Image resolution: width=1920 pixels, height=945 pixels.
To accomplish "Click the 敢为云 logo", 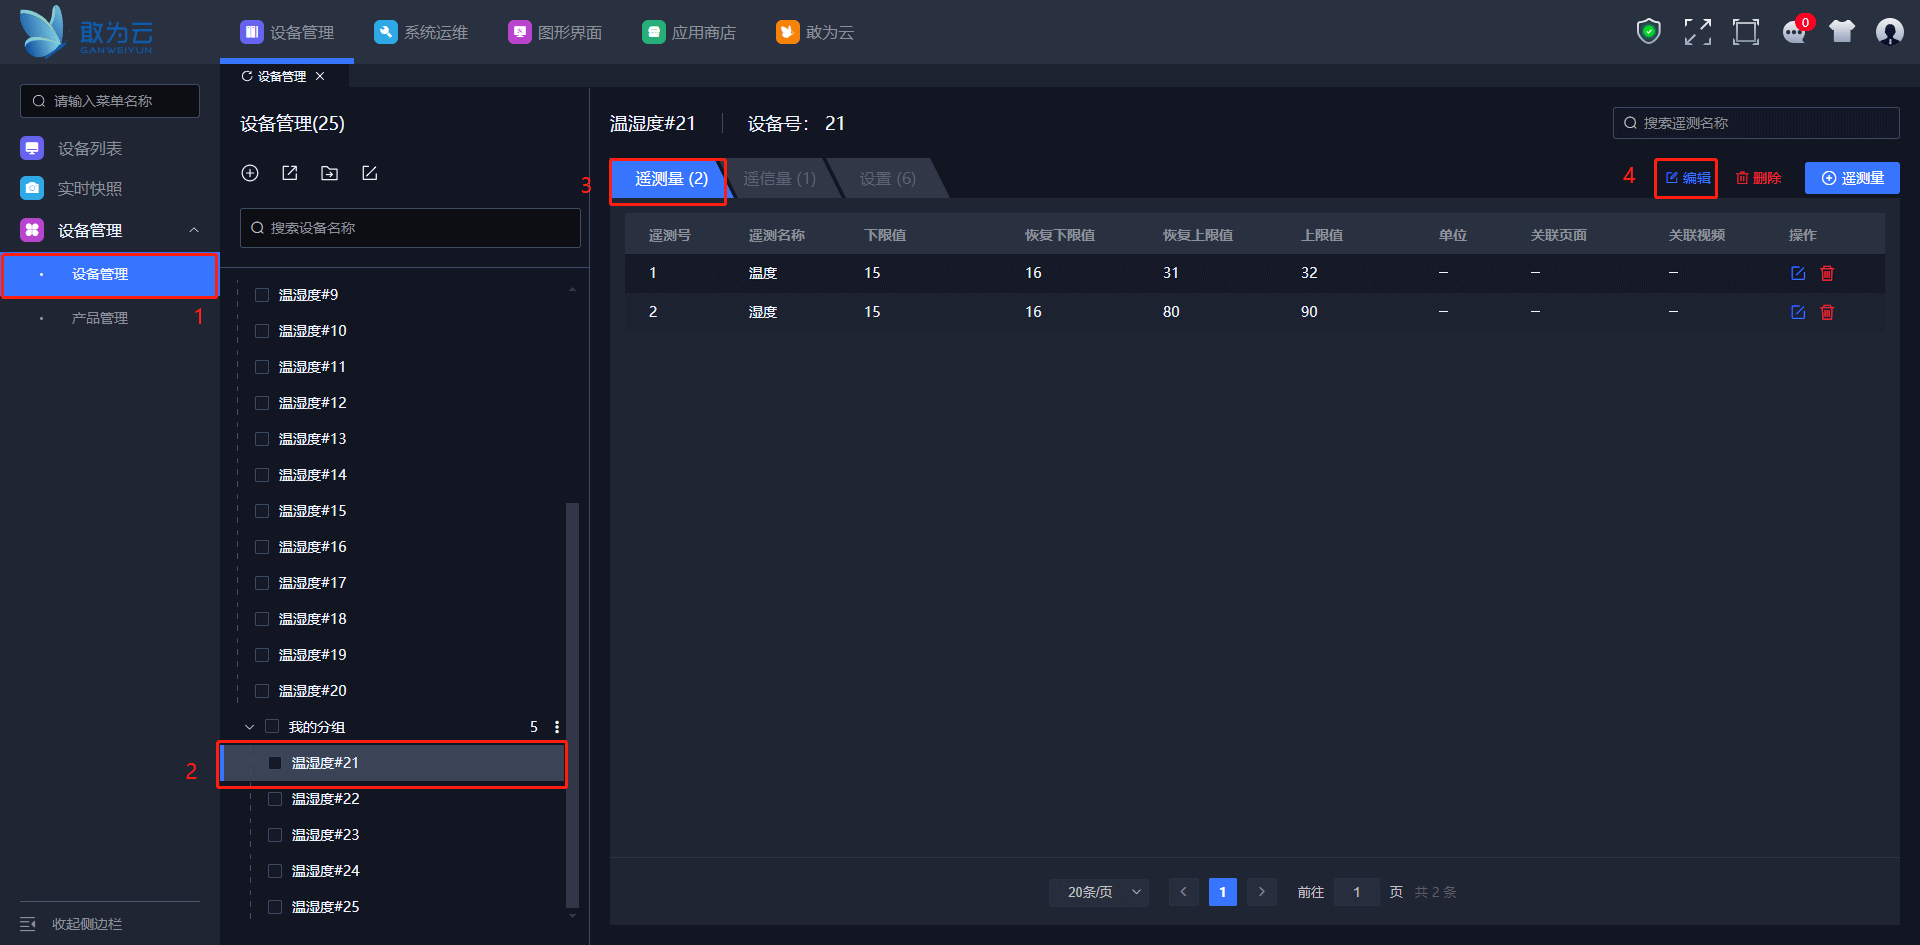I will [87, 32].
